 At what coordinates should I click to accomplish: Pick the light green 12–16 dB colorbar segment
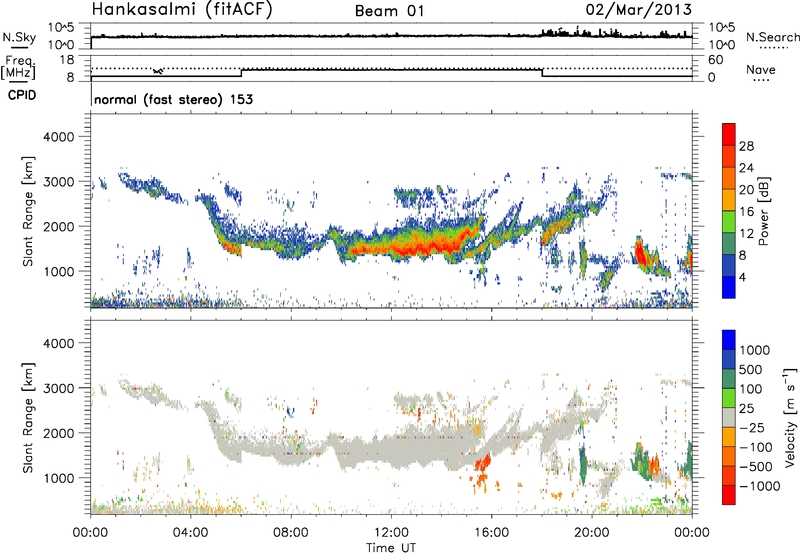(729, 222)
